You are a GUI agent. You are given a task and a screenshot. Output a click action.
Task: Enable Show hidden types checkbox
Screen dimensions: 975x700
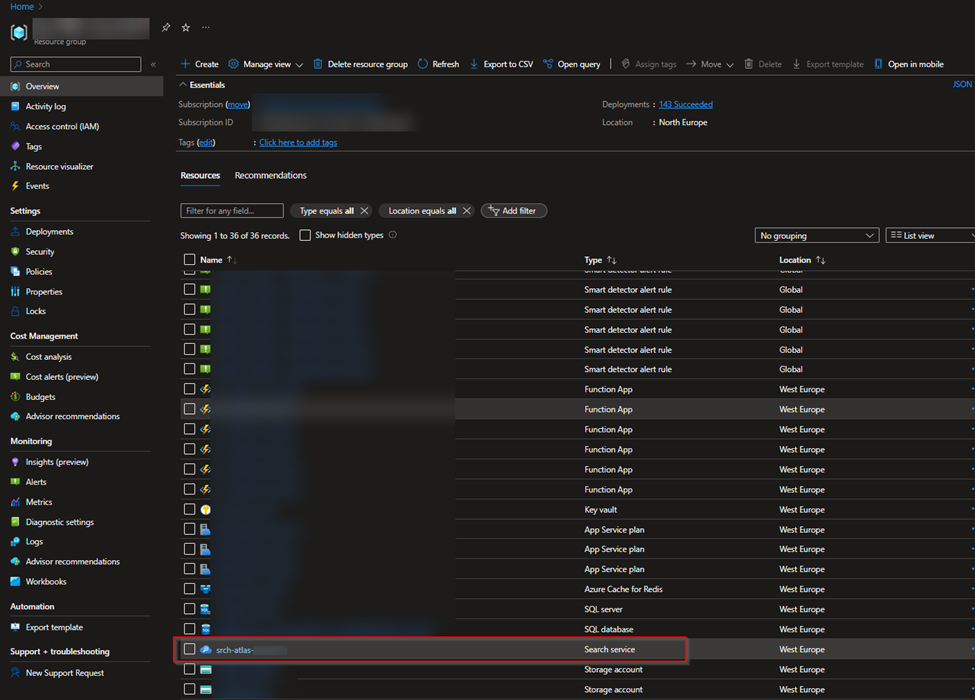click(x=305, y=236)
